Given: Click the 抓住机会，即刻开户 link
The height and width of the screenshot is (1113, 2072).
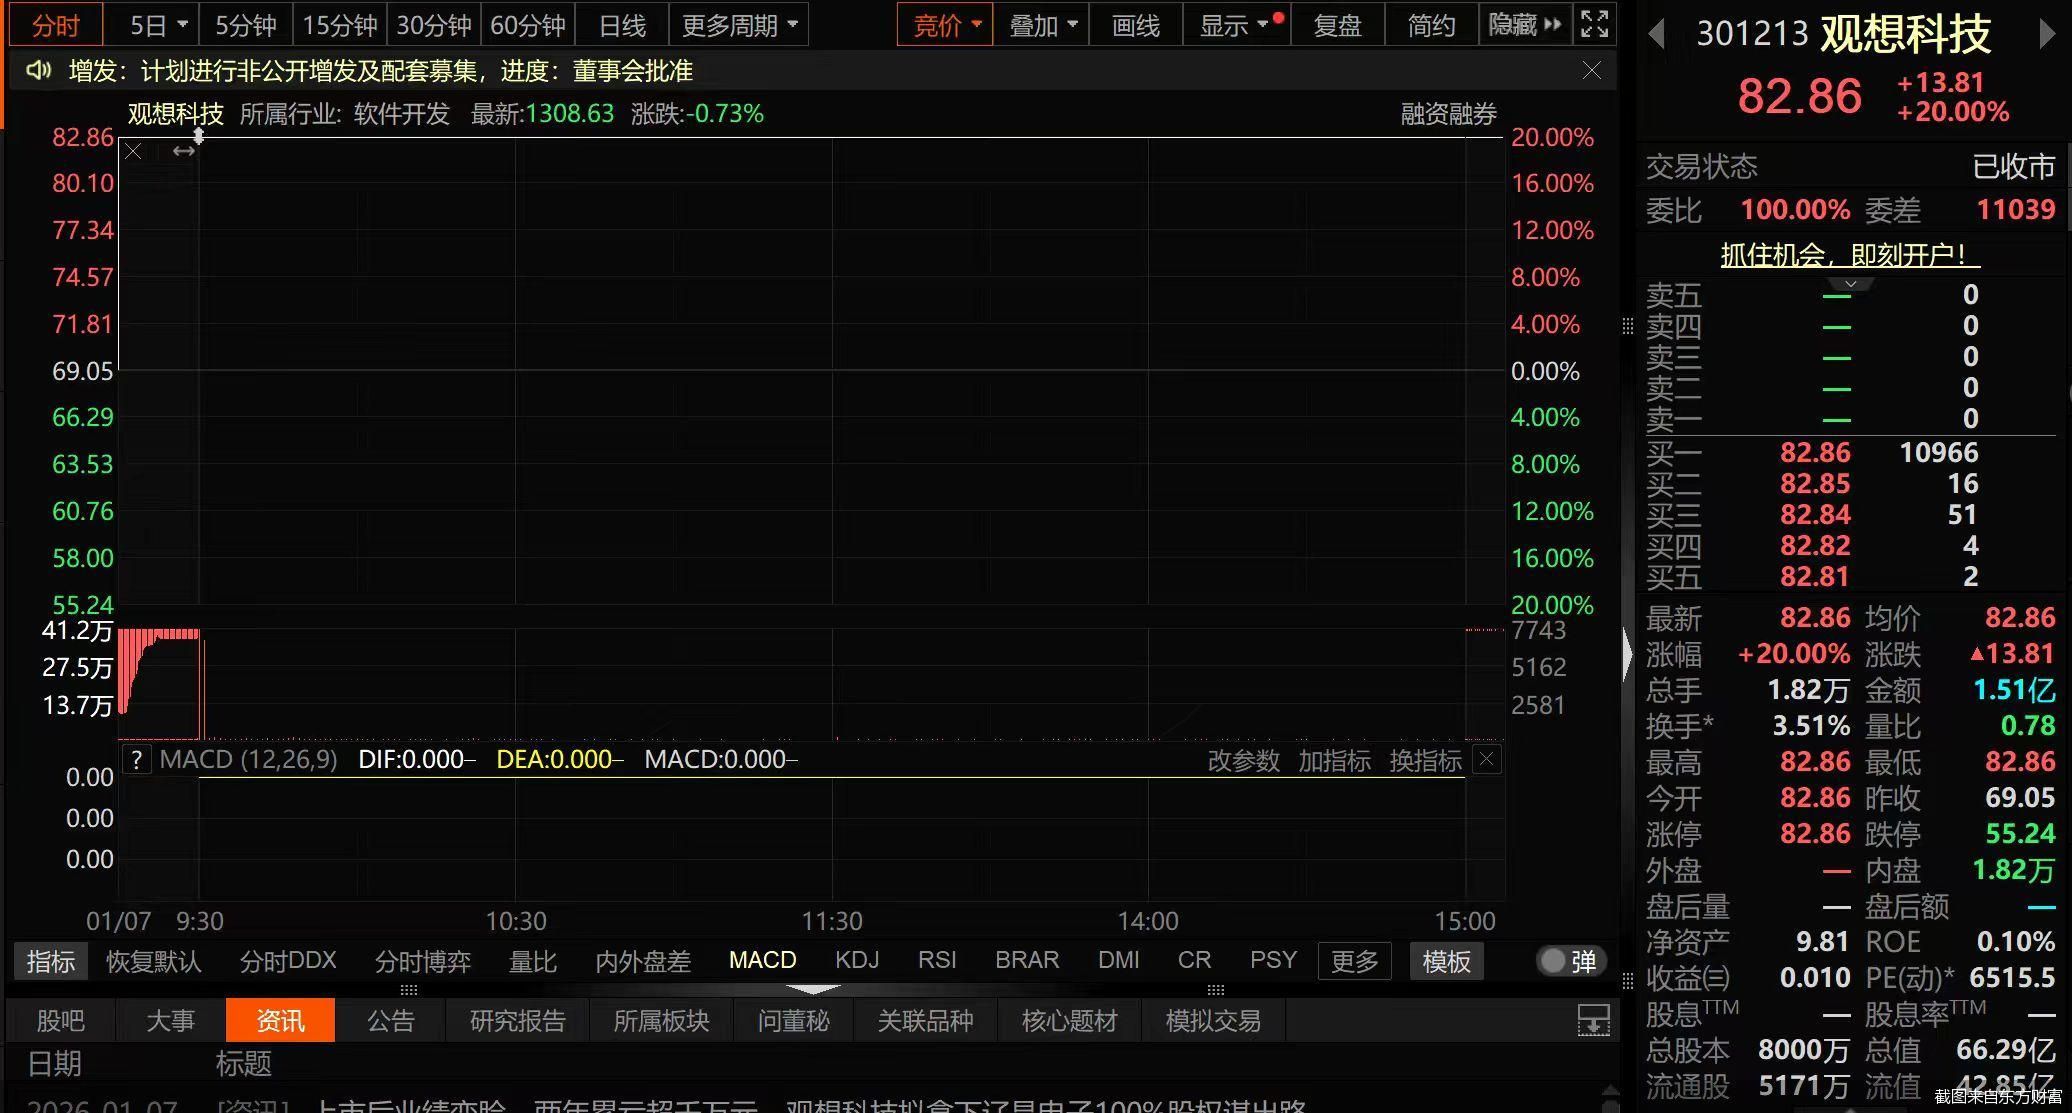Looking at the screenshot, I should (x=1849, y=255).
